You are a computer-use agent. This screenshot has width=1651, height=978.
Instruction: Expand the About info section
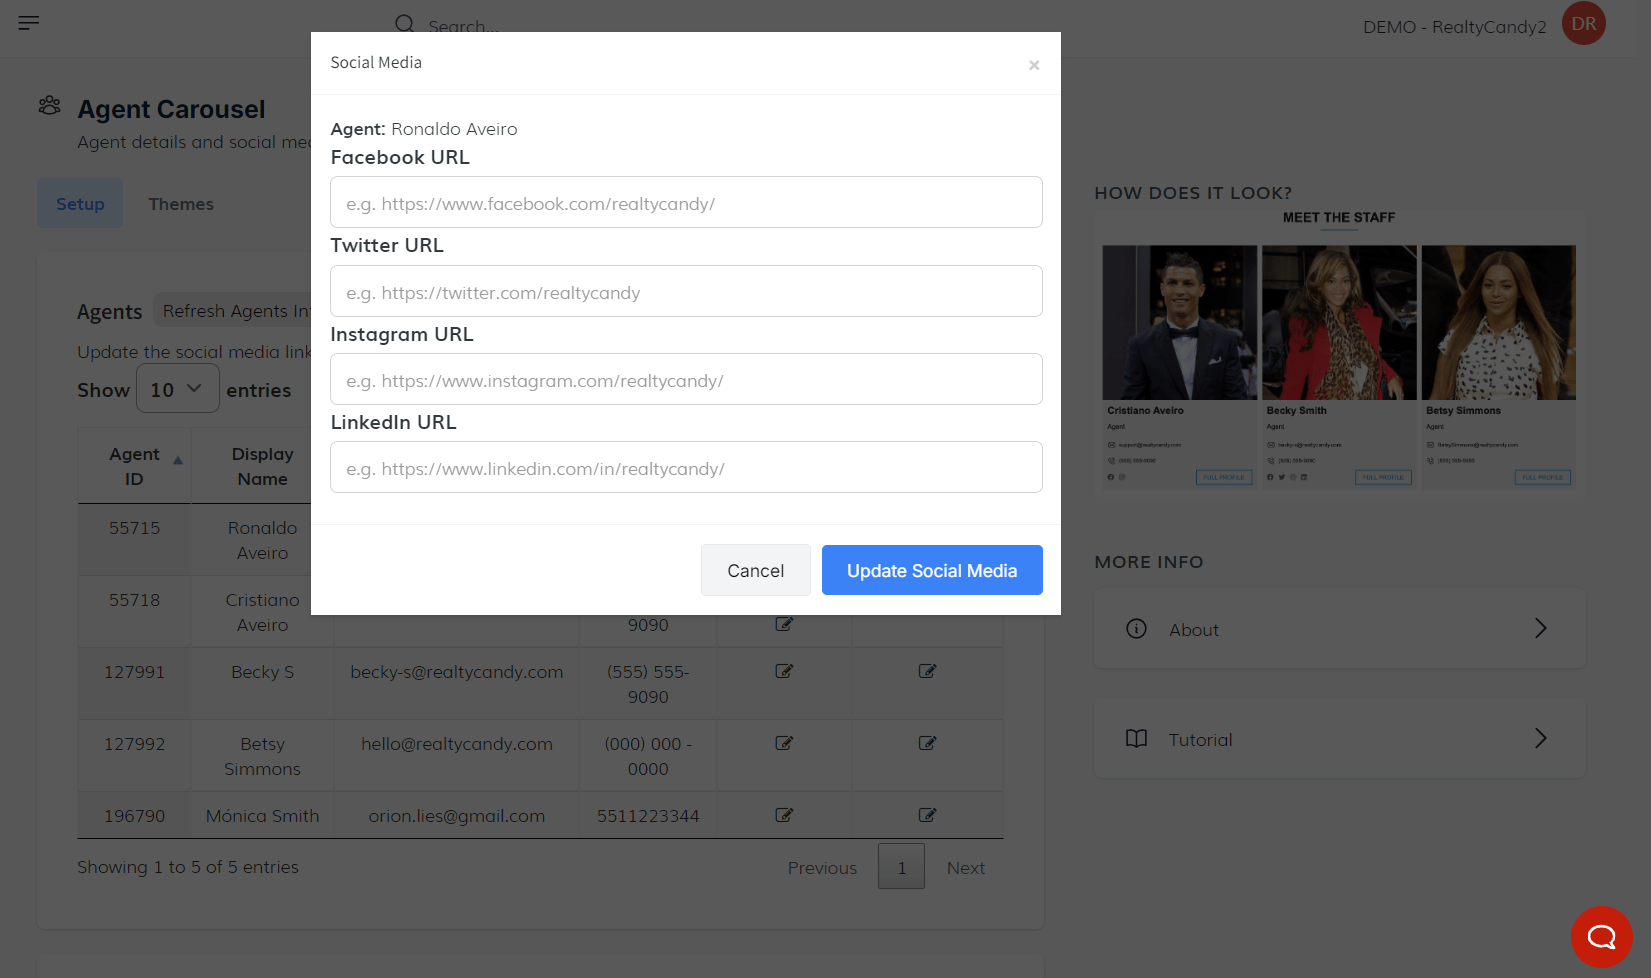pyautogui.click(x=1339, y=629)
